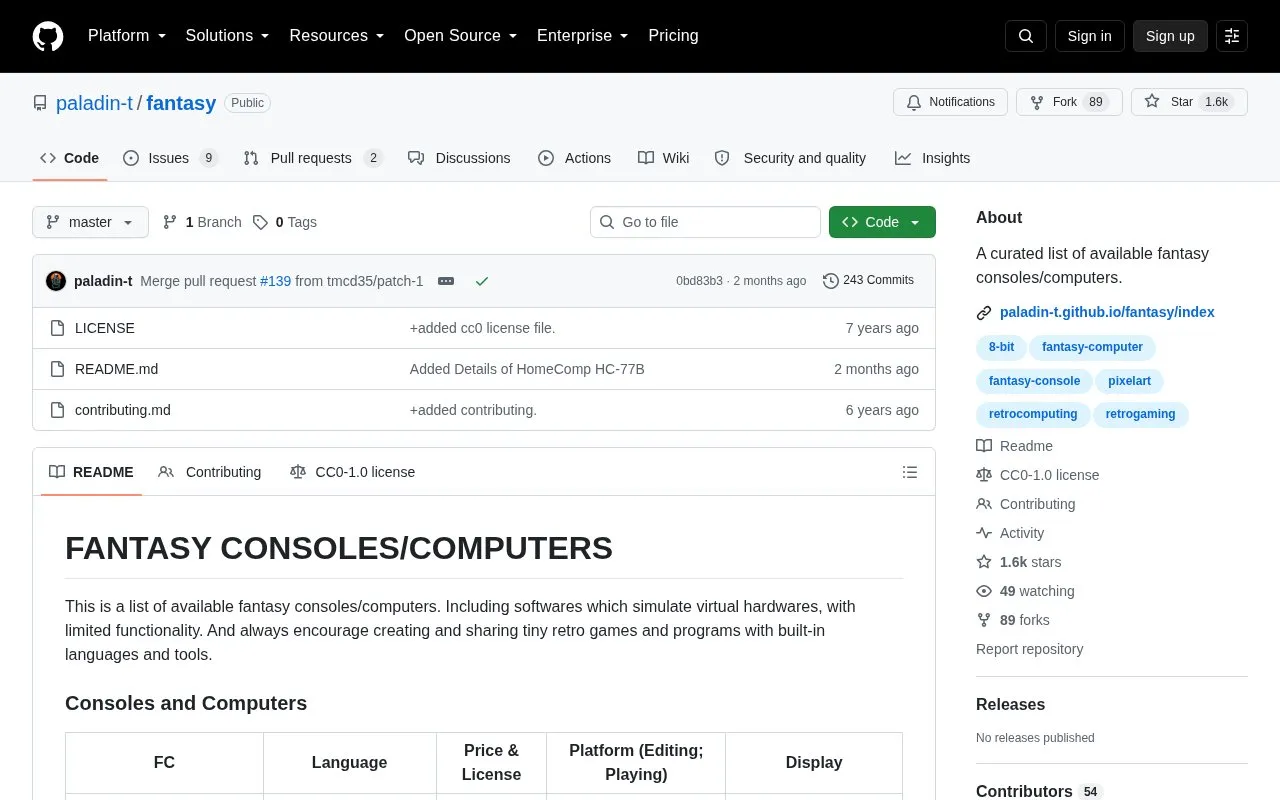
Task: Click the README.md file icon
Action: [58, 369]
